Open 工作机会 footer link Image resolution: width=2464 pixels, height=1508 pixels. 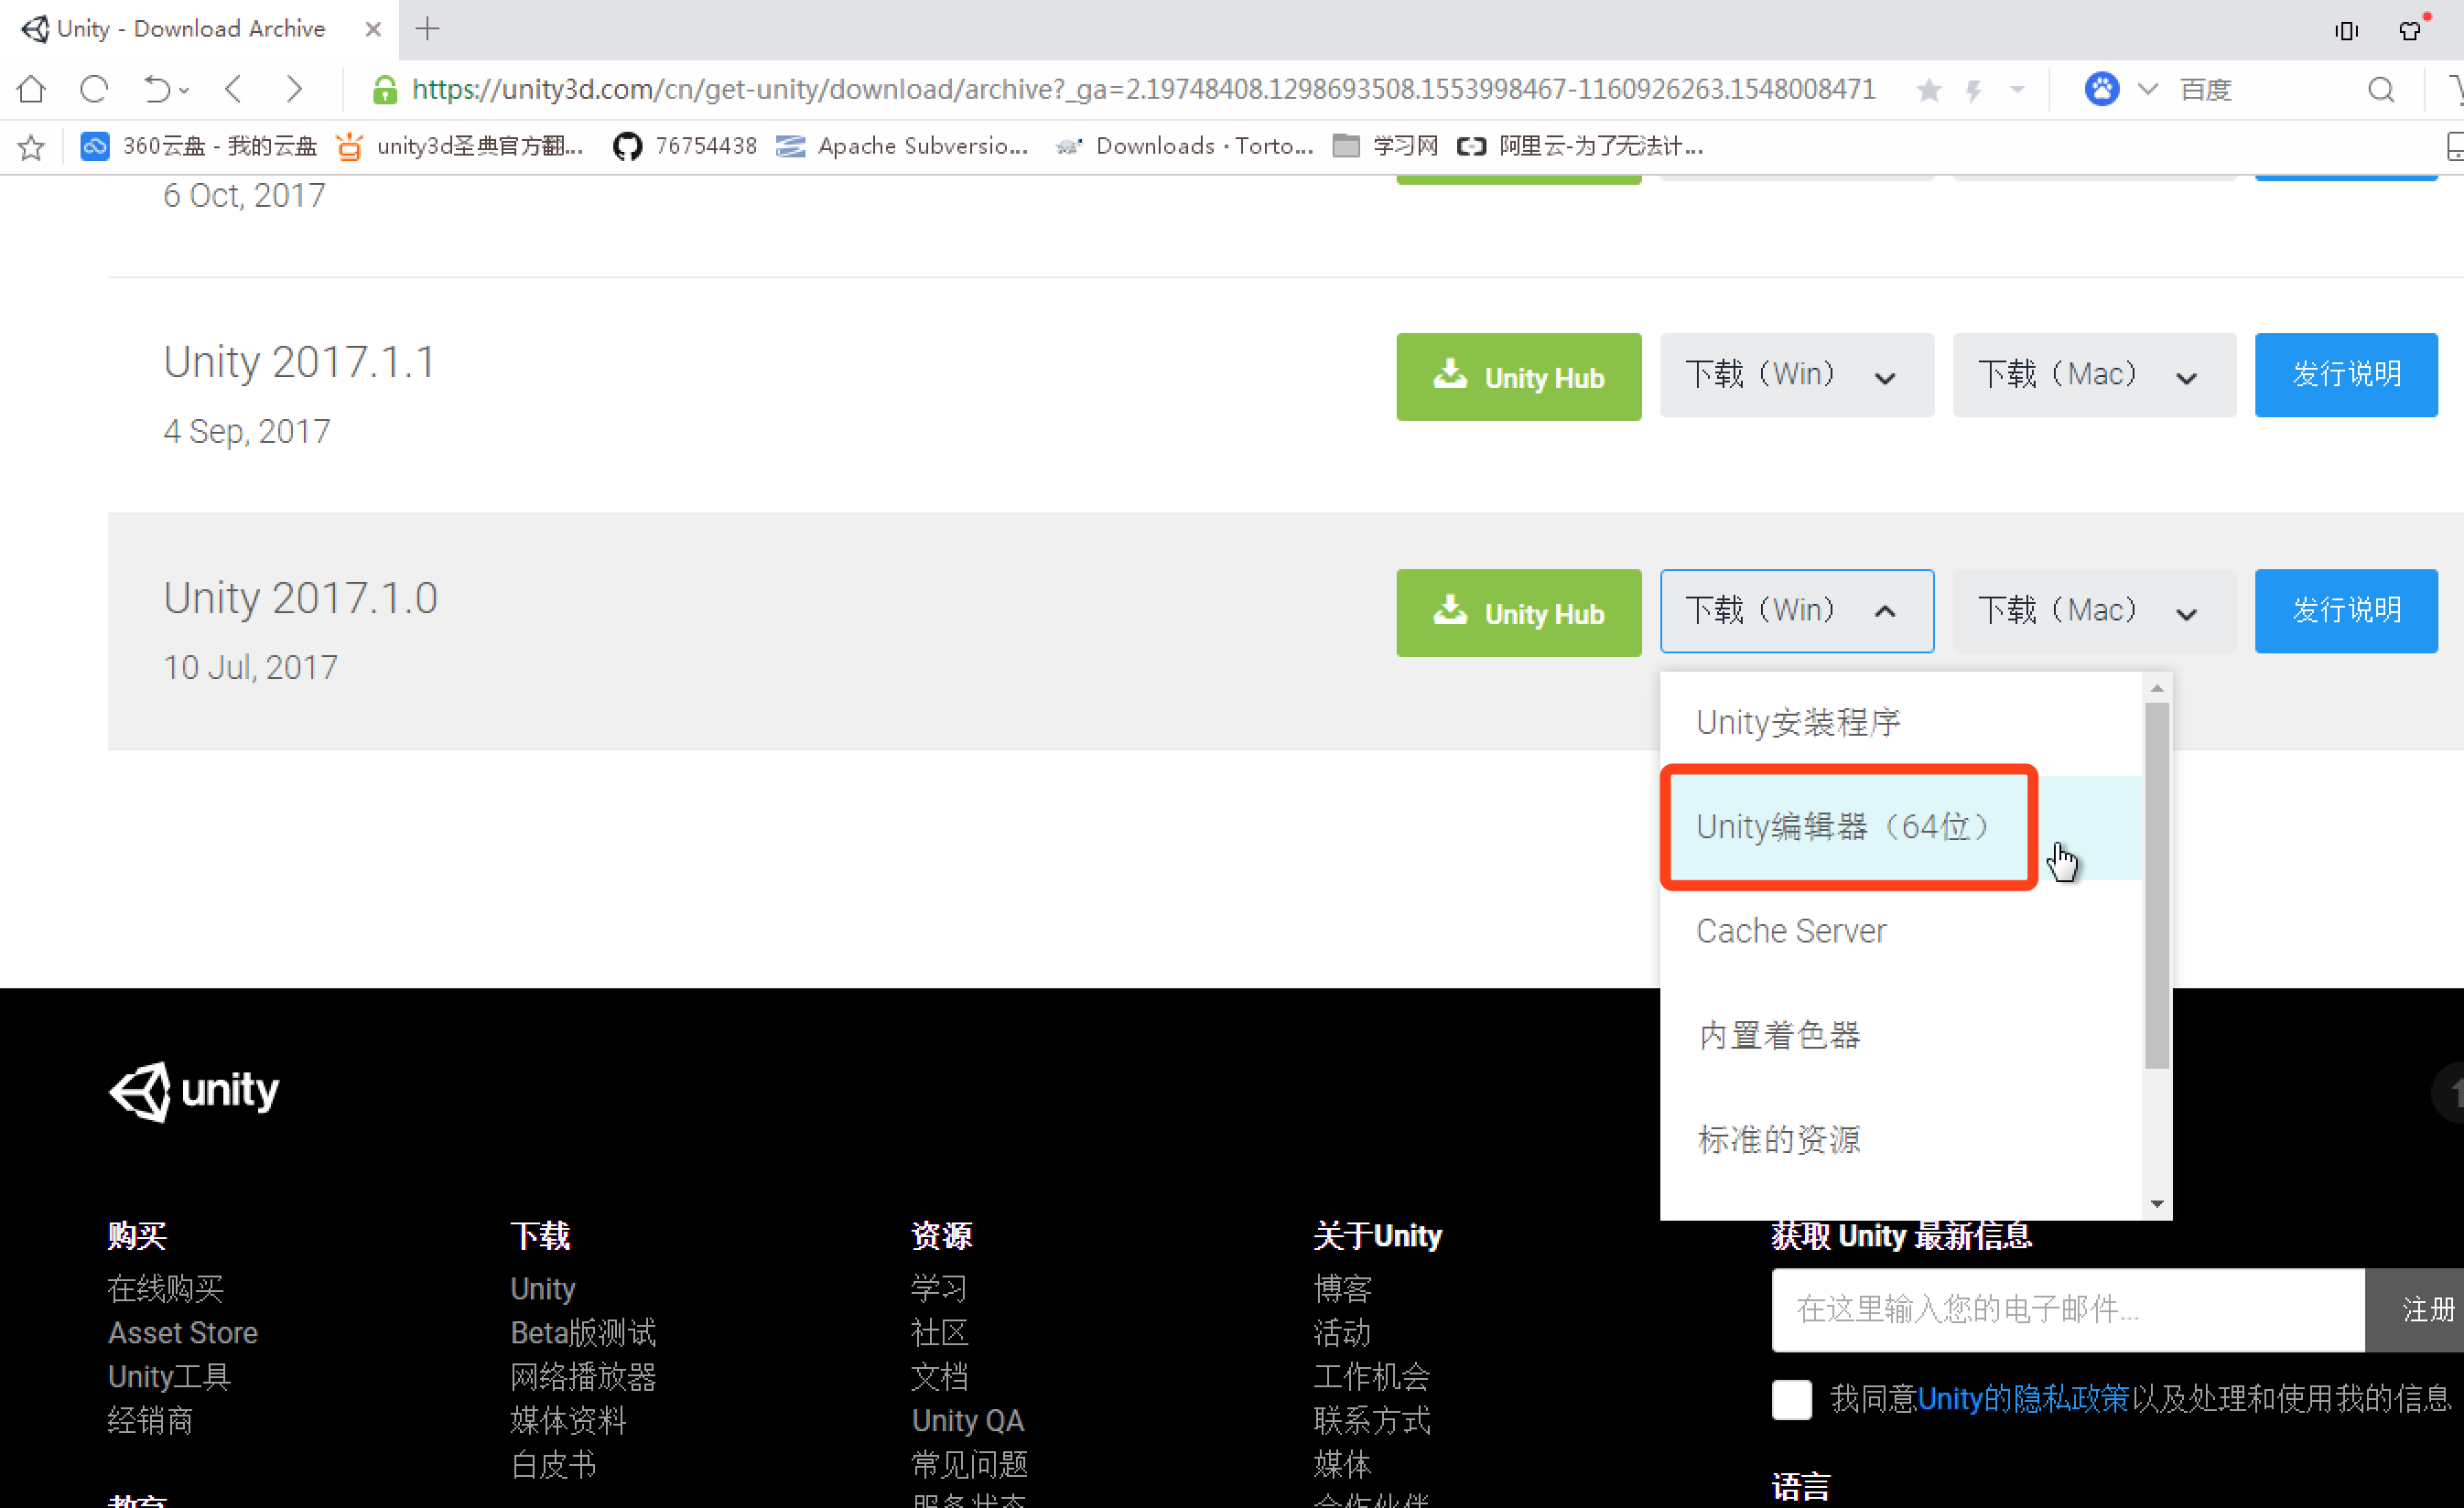(x=1372, y=1377)
